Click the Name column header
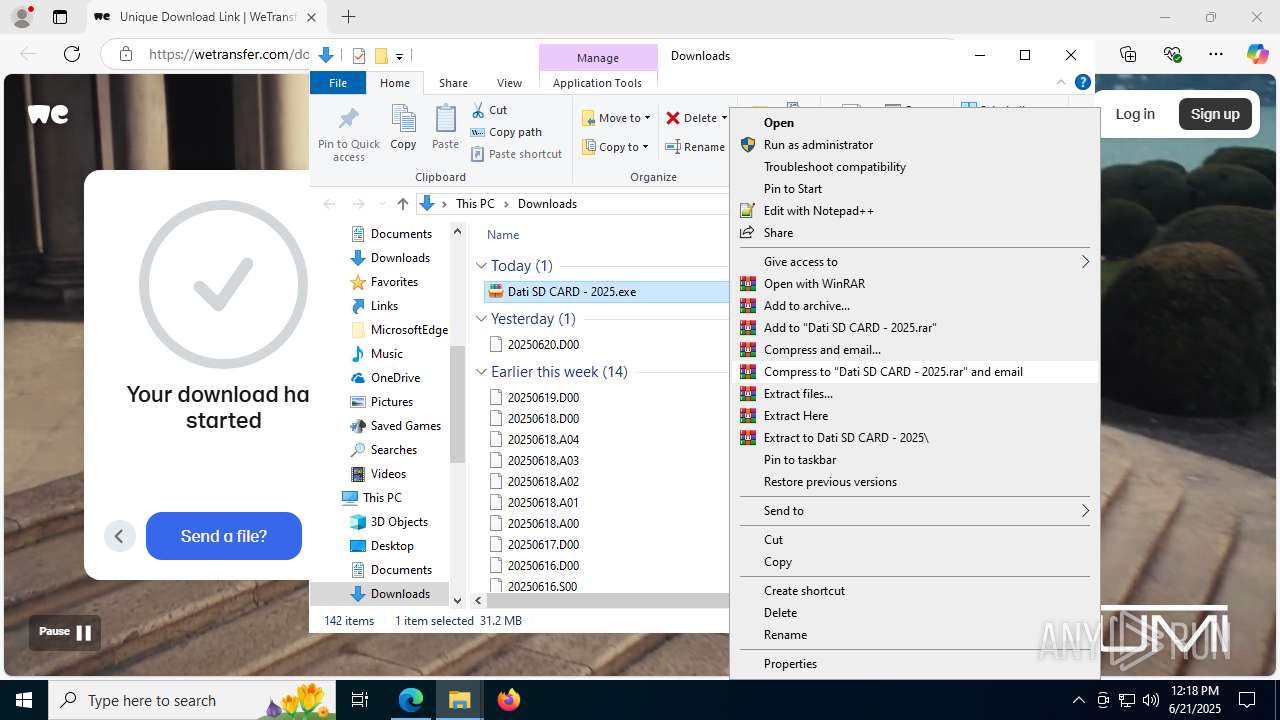 click(503, 235)
